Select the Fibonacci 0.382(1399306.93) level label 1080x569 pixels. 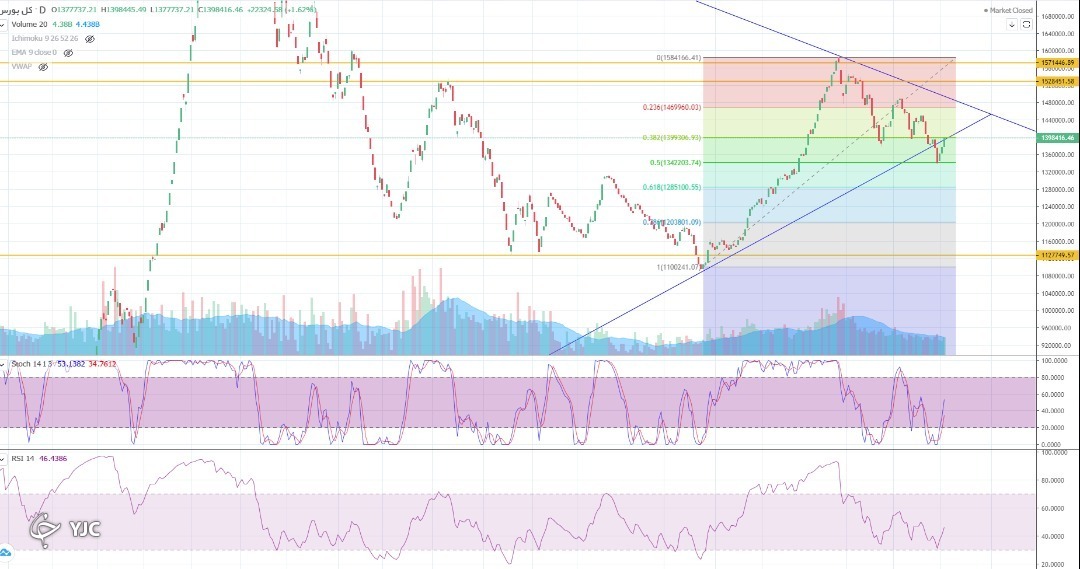coord(672,138)
